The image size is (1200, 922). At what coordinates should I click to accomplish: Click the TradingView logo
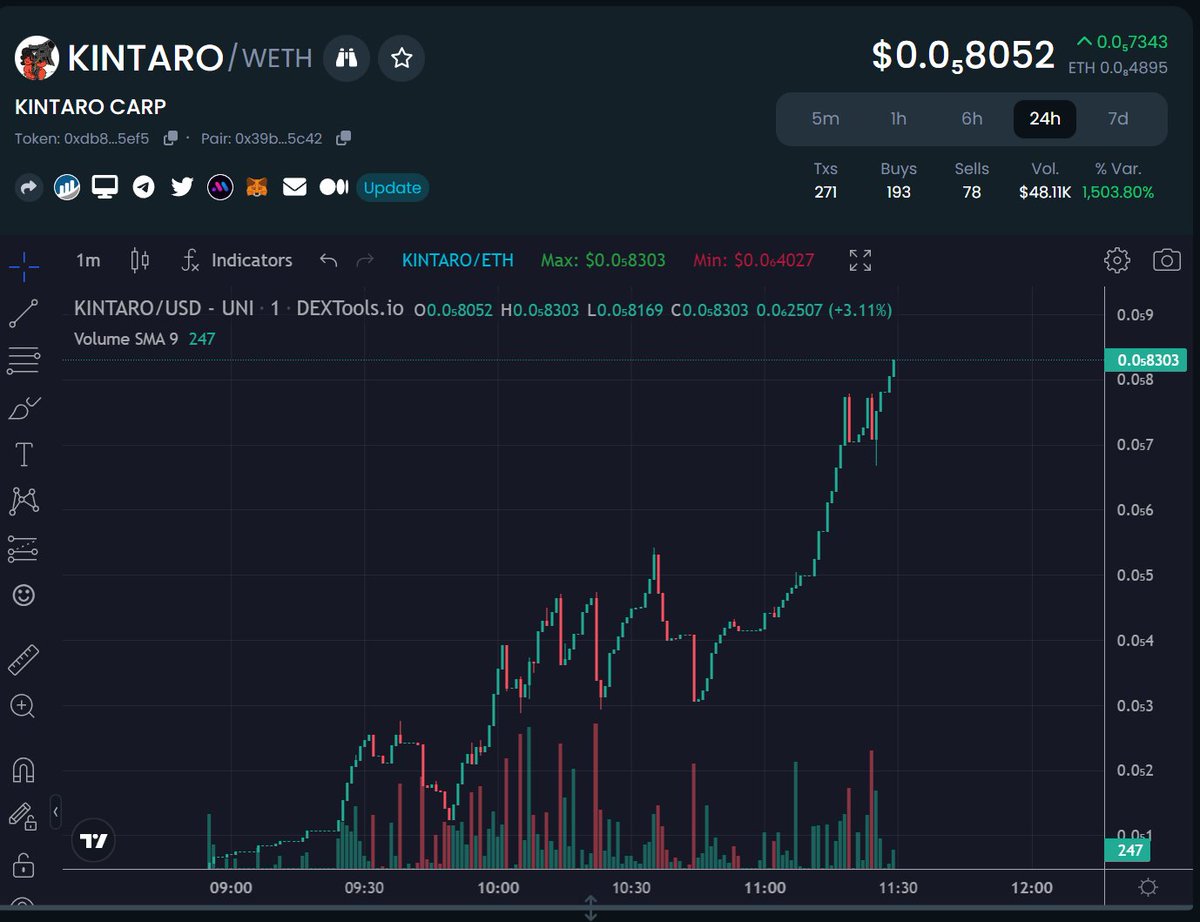pos(94,841)
